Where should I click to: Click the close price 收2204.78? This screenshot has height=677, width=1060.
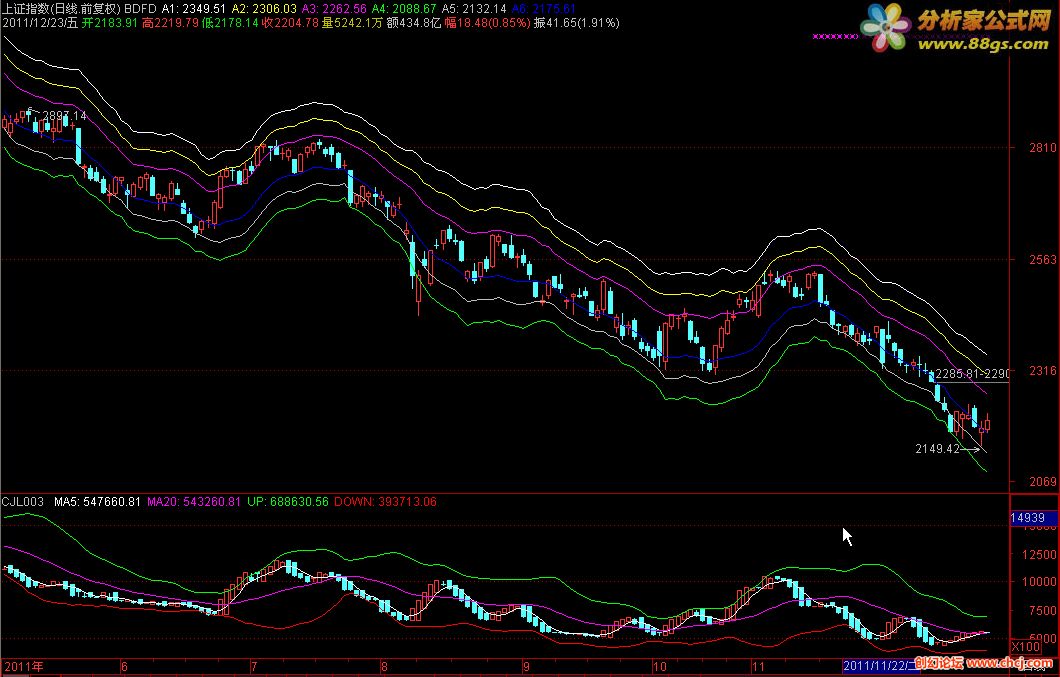tap(290, 23)
